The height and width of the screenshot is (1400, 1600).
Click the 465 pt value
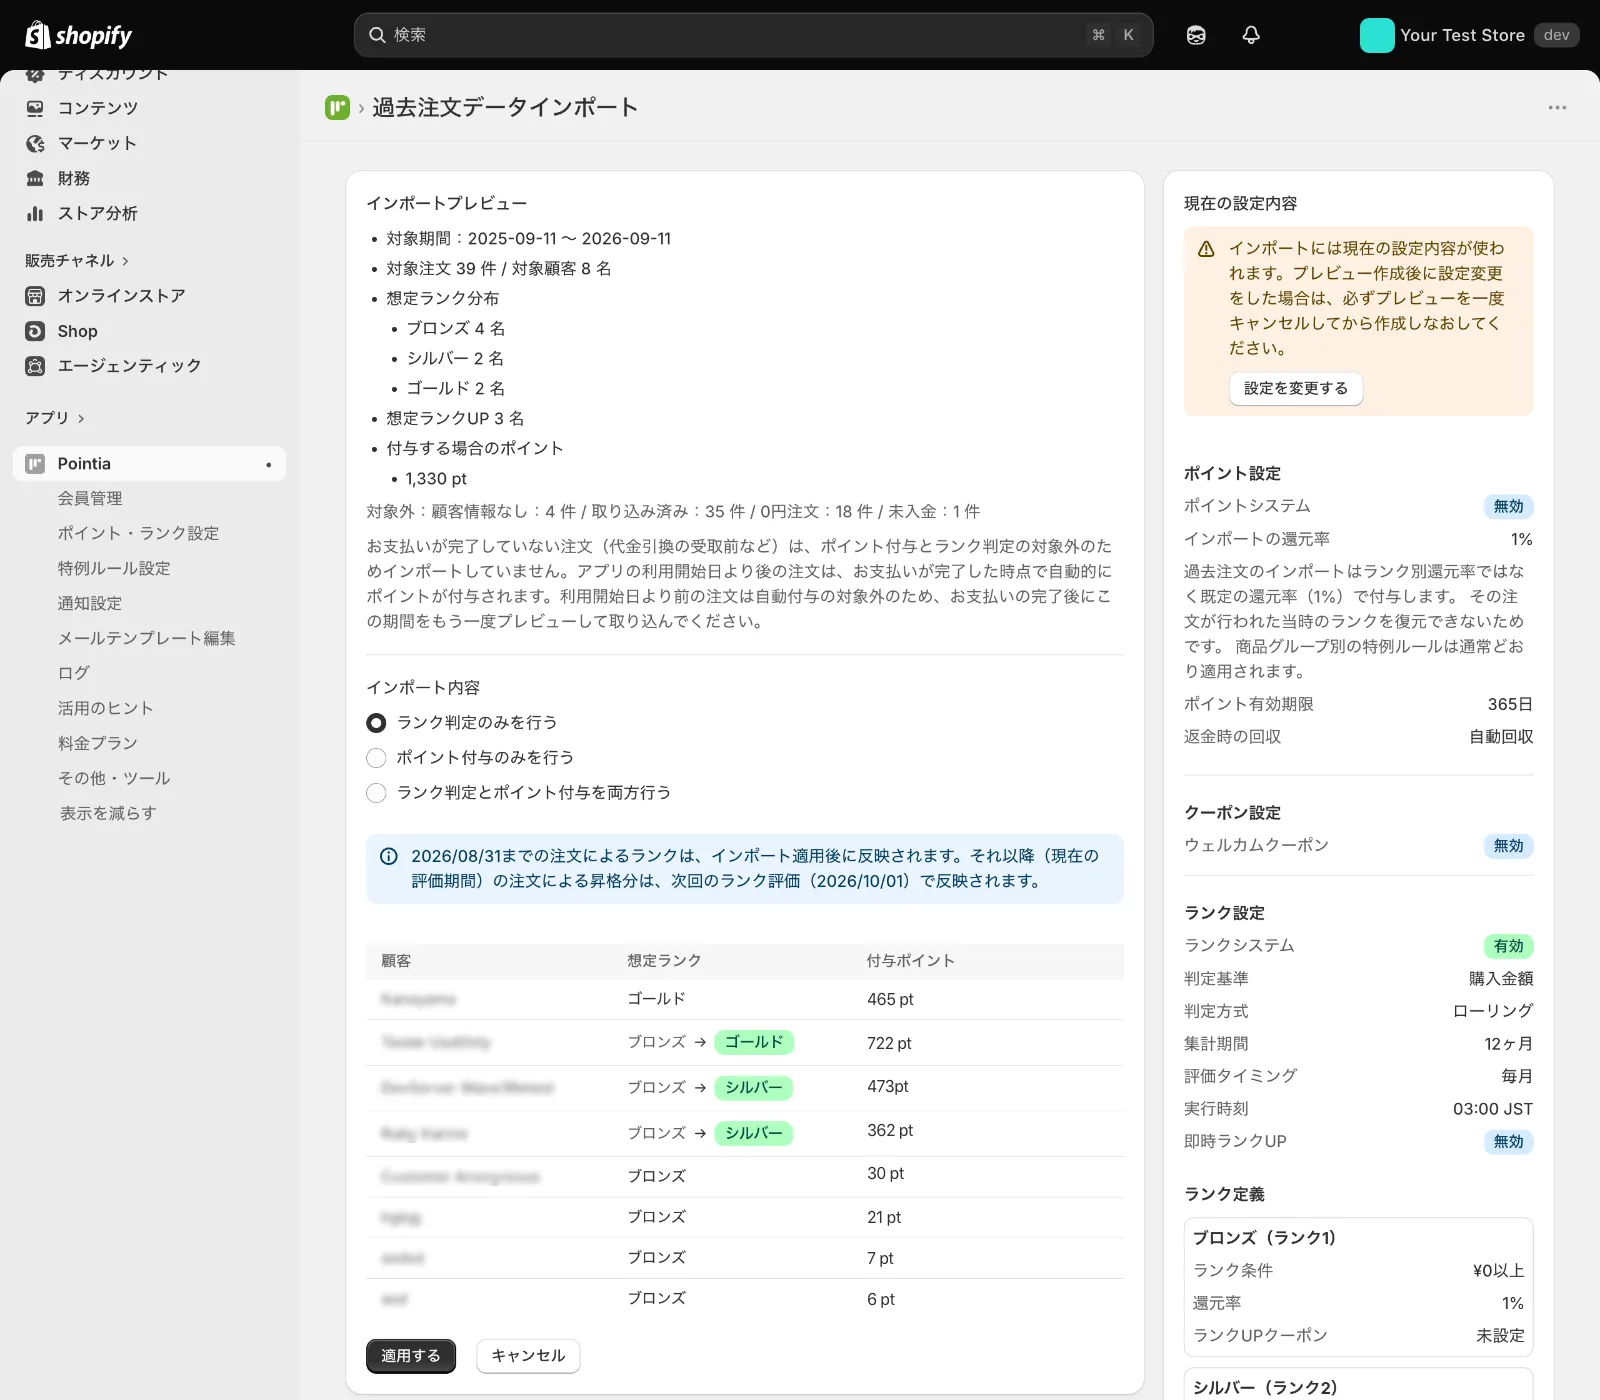(890, 999)
